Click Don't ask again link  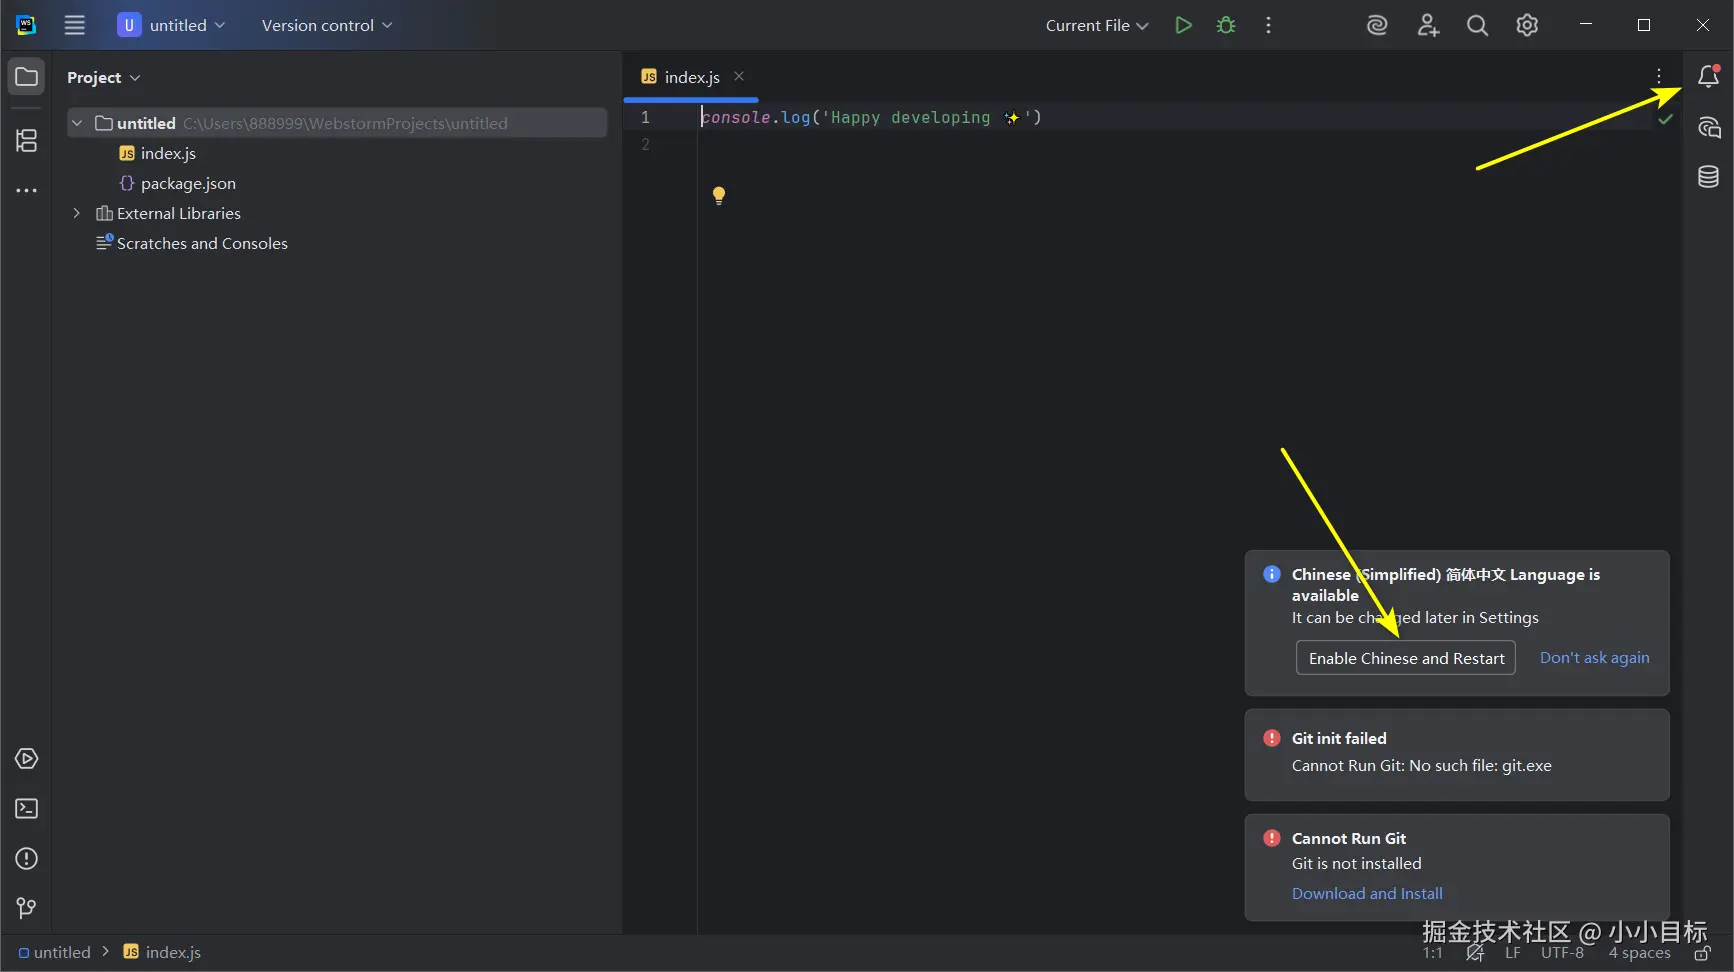click(1595, 658)
